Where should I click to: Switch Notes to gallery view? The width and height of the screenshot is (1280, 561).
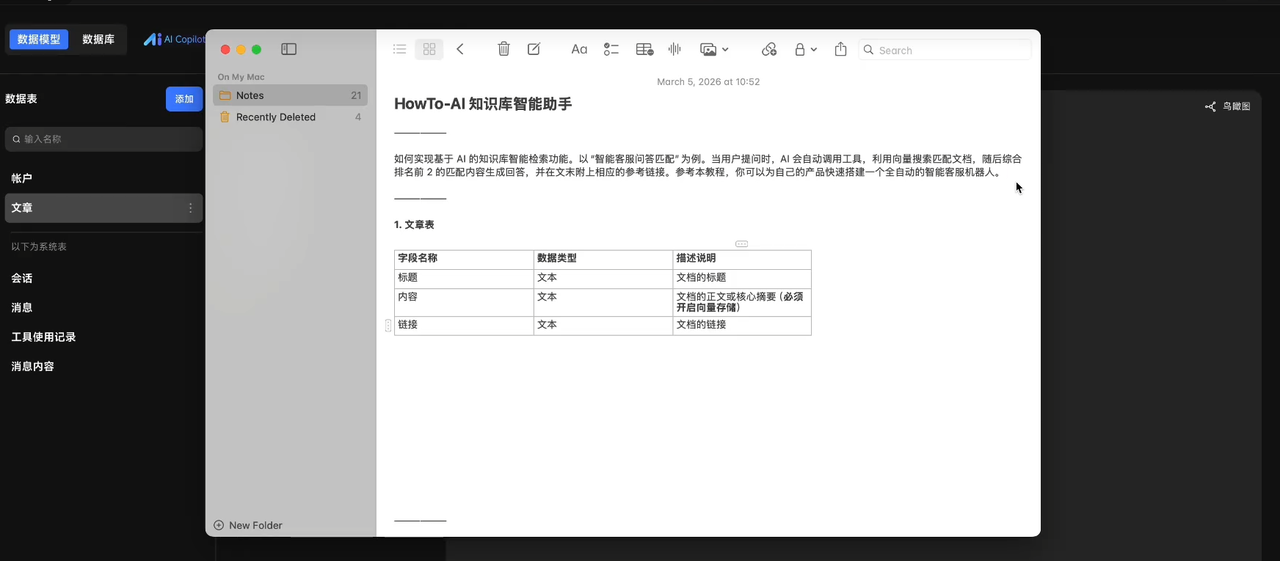(x=429, y=49)
